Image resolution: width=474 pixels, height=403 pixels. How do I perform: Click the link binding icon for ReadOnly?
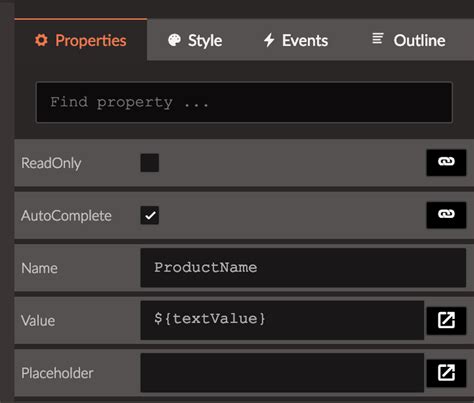(446, 162)
